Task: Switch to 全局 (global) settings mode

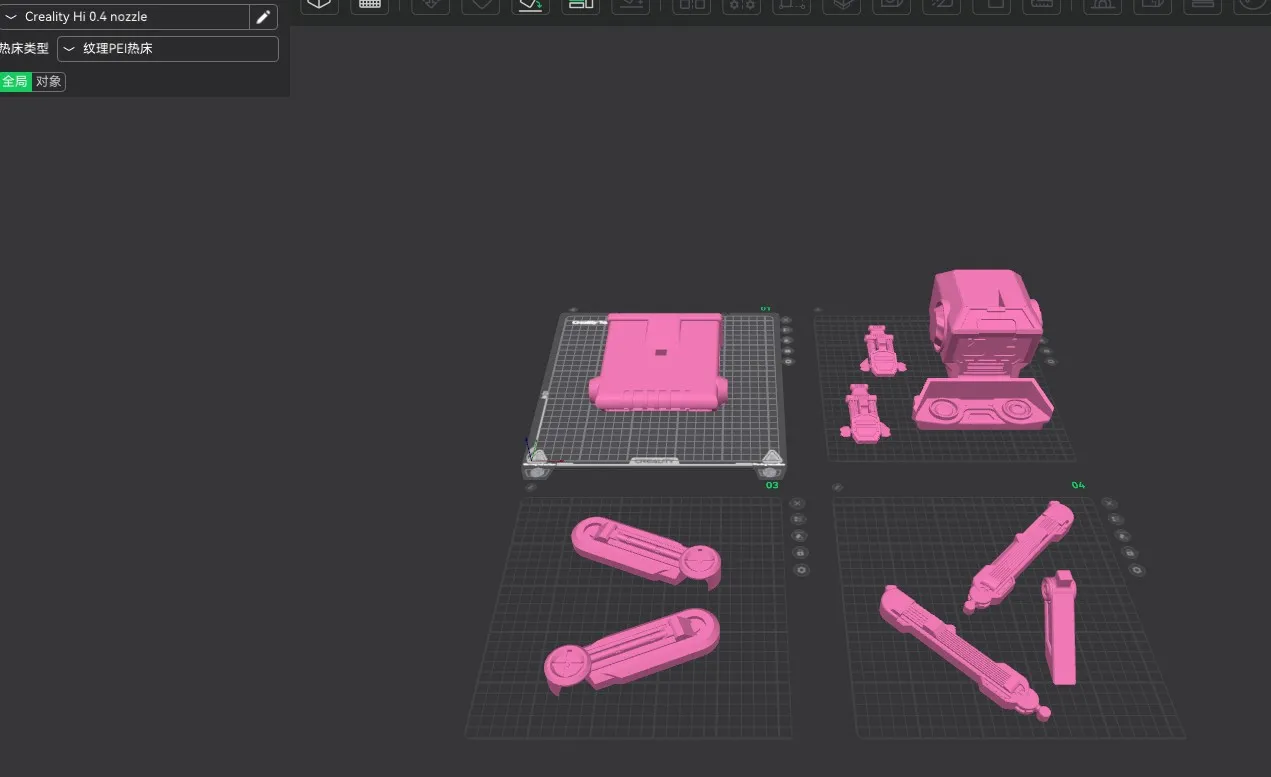Action: click(x=15, y=82)
